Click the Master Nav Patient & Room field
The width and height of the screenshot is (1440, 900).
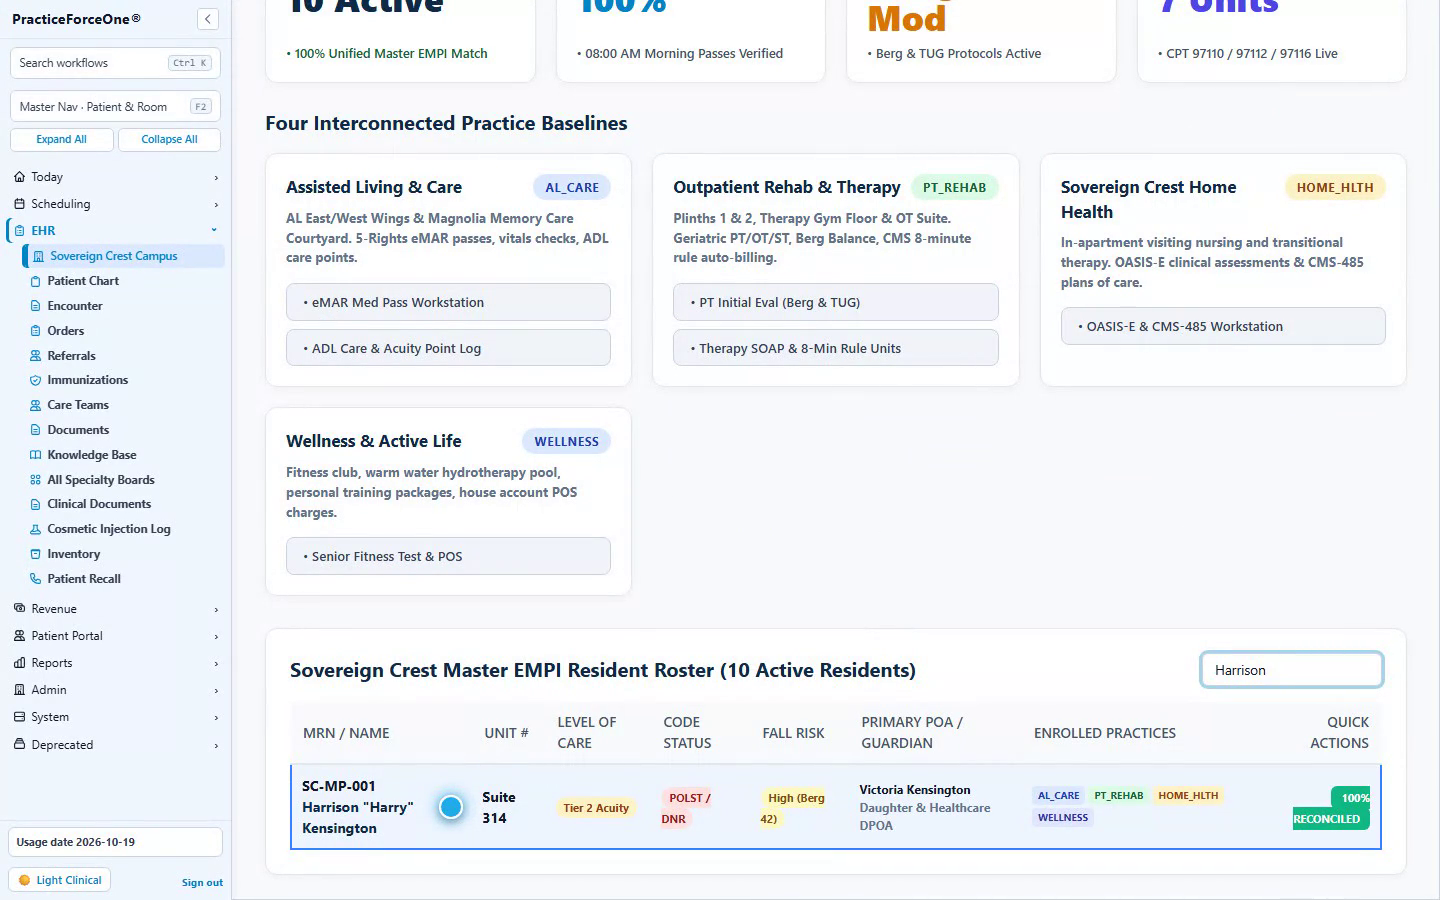115,107
